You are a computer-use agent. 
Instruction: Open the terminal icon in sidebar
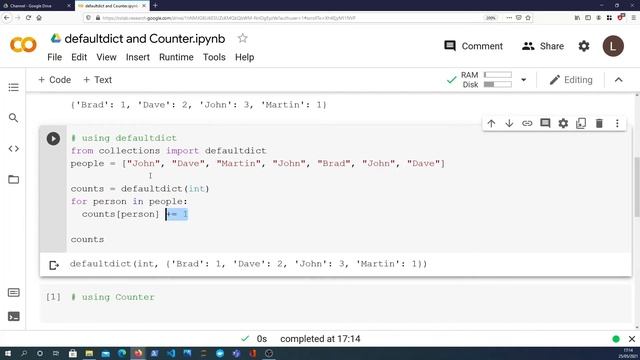click(13, 316)
